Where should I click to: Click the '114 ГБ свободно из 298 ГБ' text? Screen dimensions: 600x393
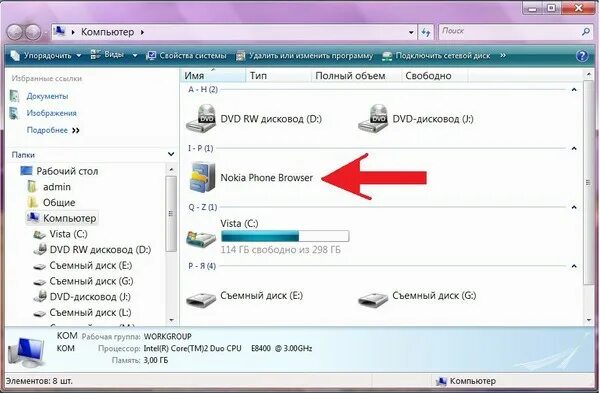(280, 250)
